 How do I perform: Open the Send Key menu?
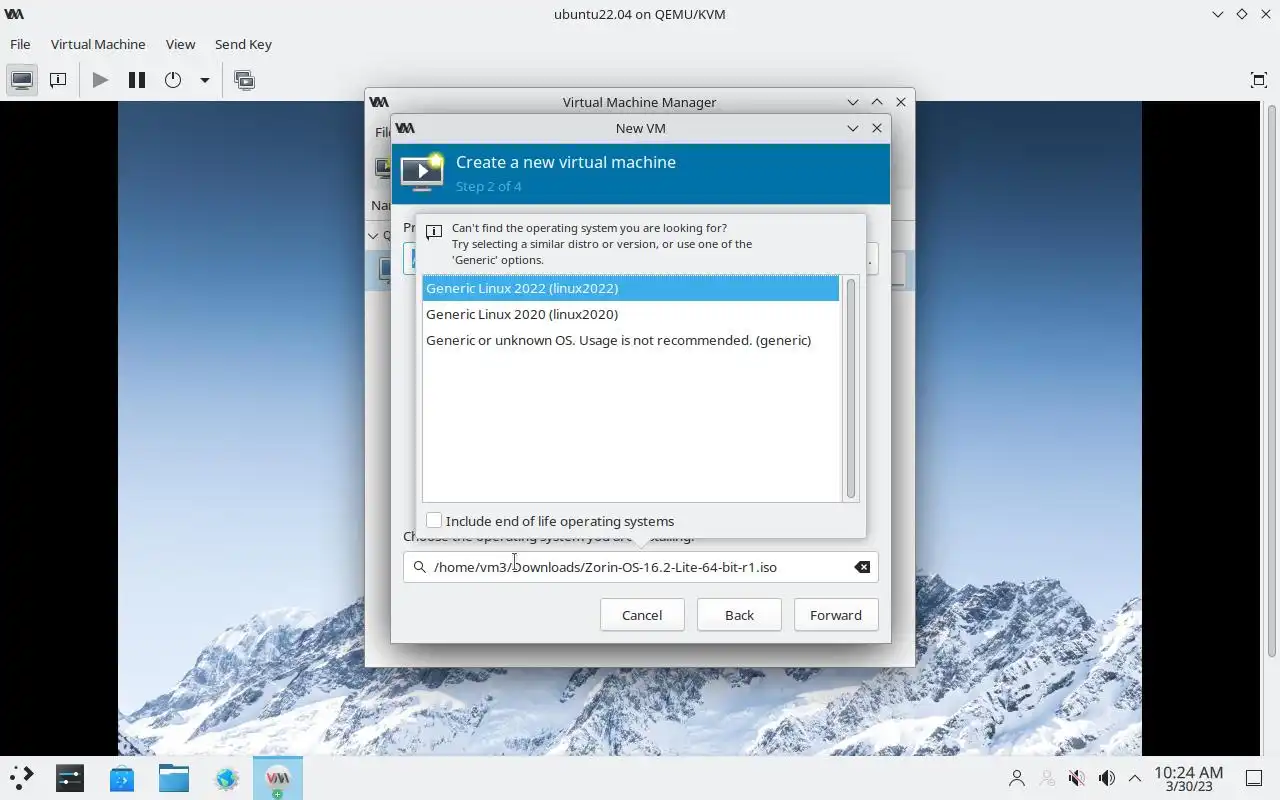pyautogui.click(x=243, y=44)
